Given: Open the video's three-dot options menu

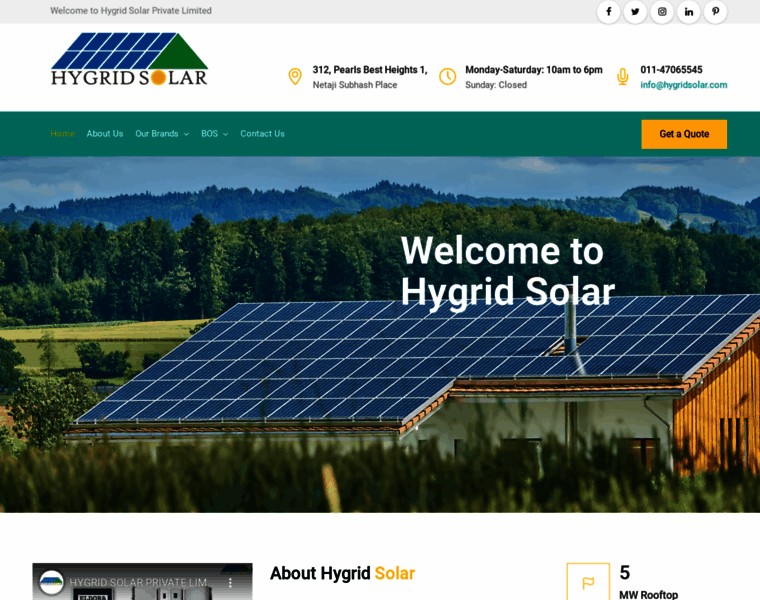Looking at the screenshot, I should point(230,583).
